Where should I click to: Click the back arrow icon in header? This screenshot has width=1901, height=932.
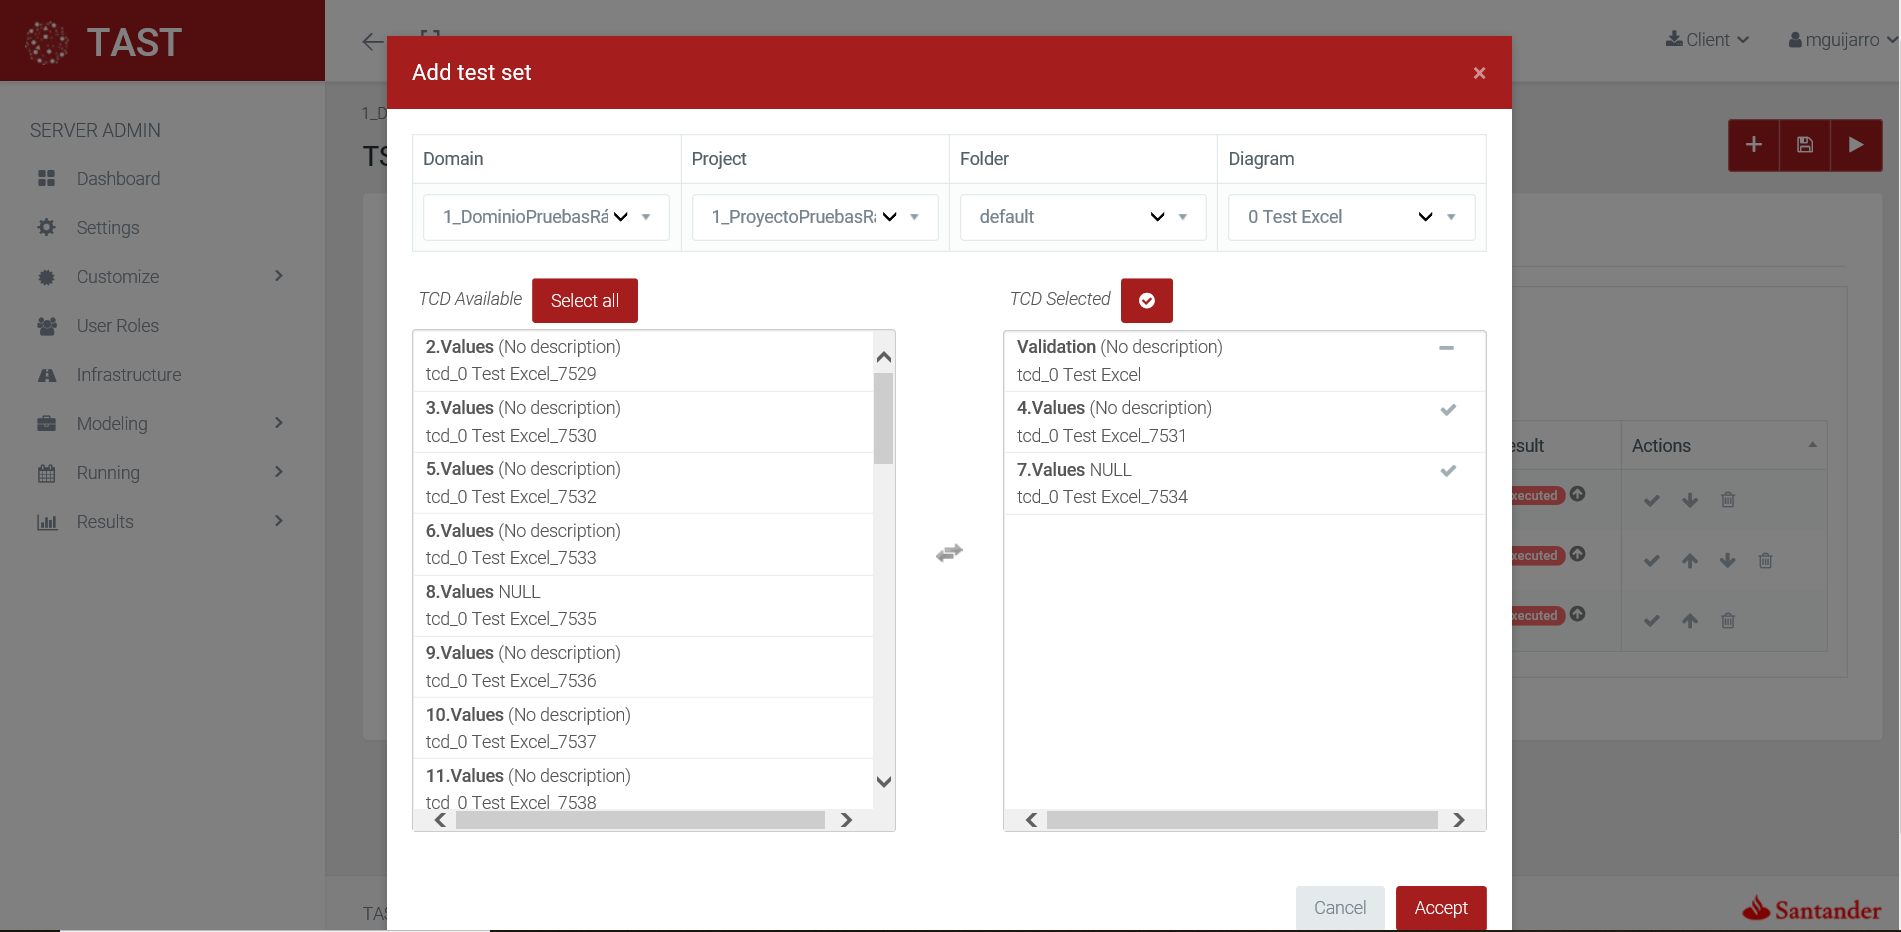click(372, 41)
